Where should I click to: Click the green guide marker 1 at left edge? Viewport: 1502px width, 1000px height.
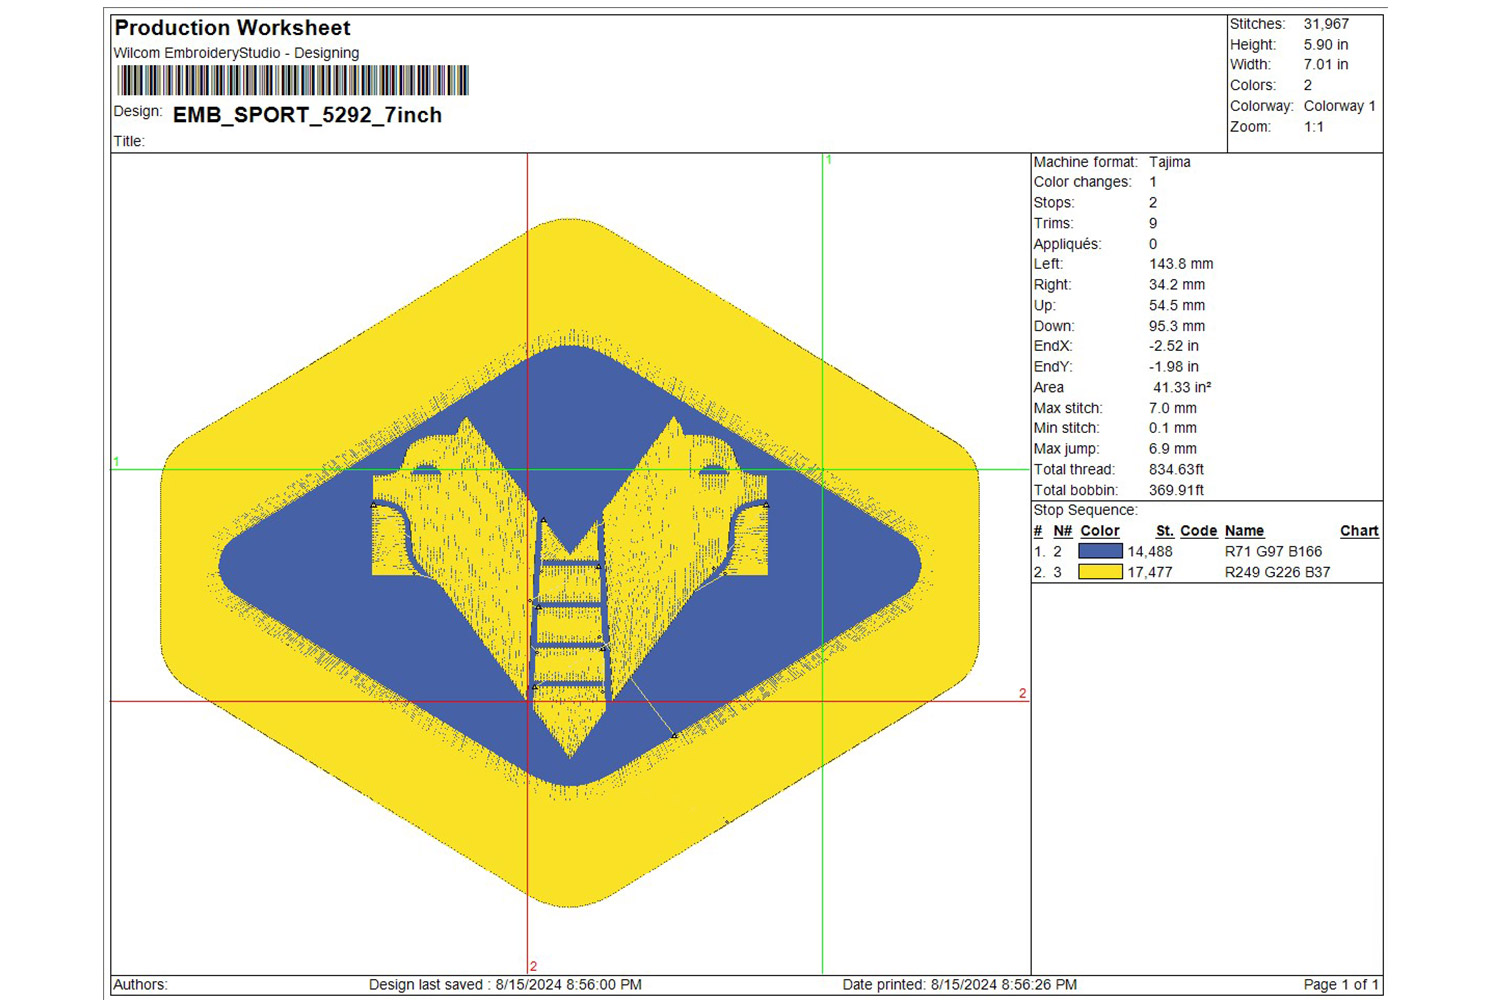pyautogui.click(x=117, y=462)
